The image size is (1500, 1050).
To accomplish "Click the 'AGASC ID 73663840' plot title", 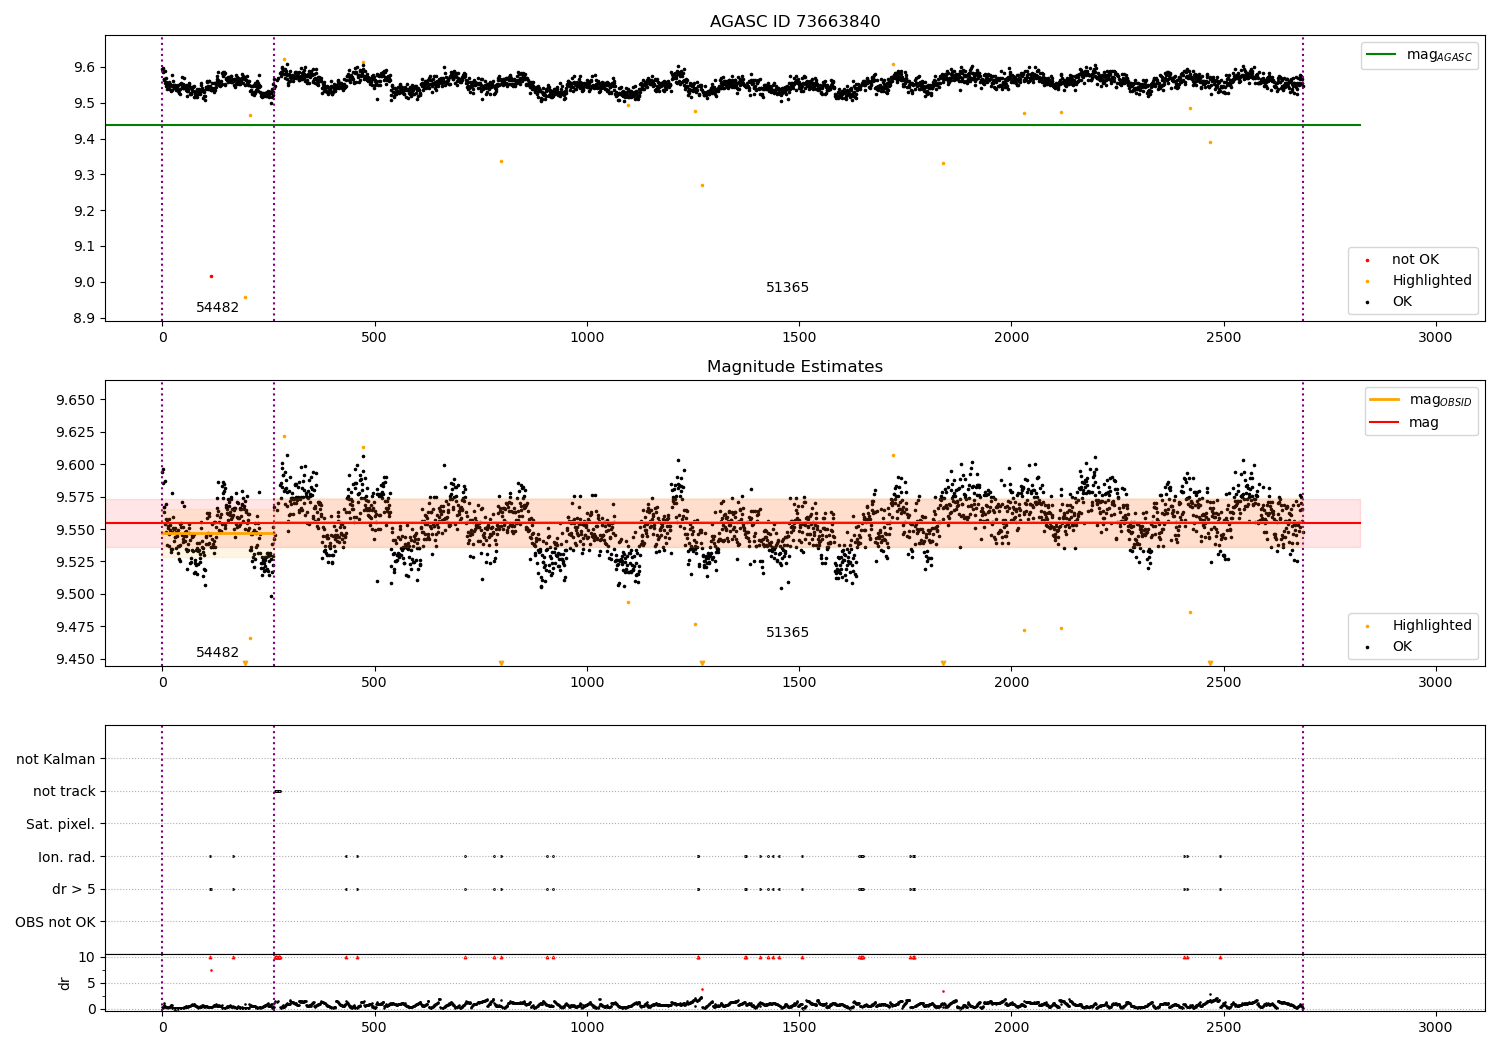I will [795, 22].
